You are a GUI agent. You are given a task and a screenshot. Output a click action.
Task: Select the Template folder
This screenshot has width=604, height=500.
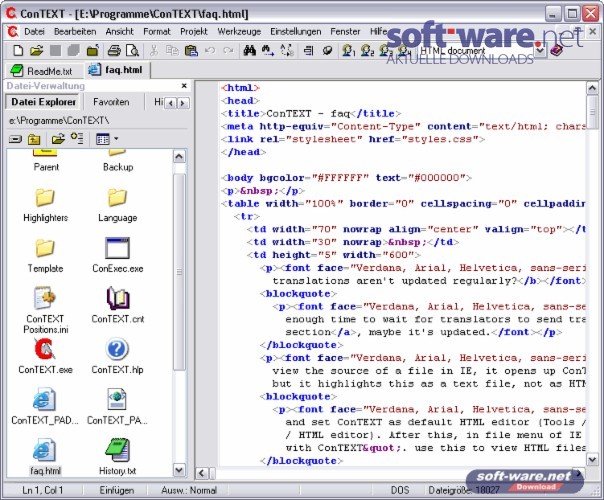pos(45,256)
